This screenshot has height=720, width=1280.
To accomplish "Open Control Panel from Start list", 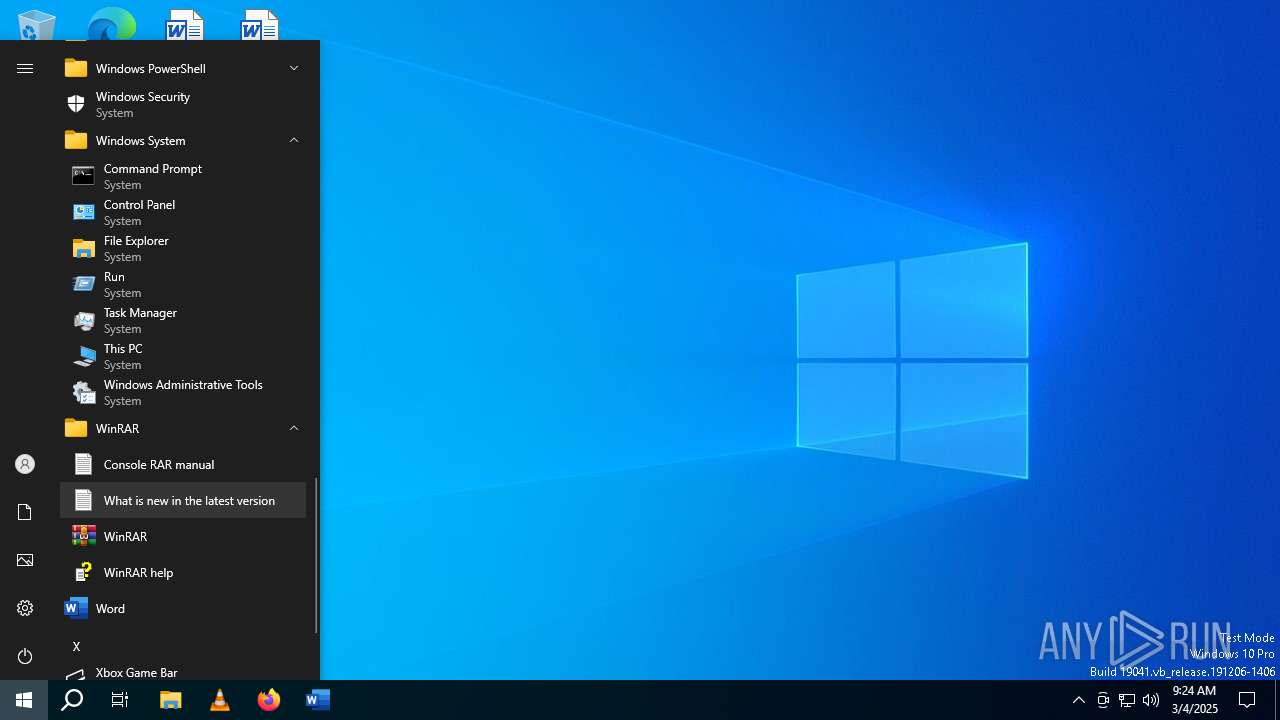I will coord(183,212).
